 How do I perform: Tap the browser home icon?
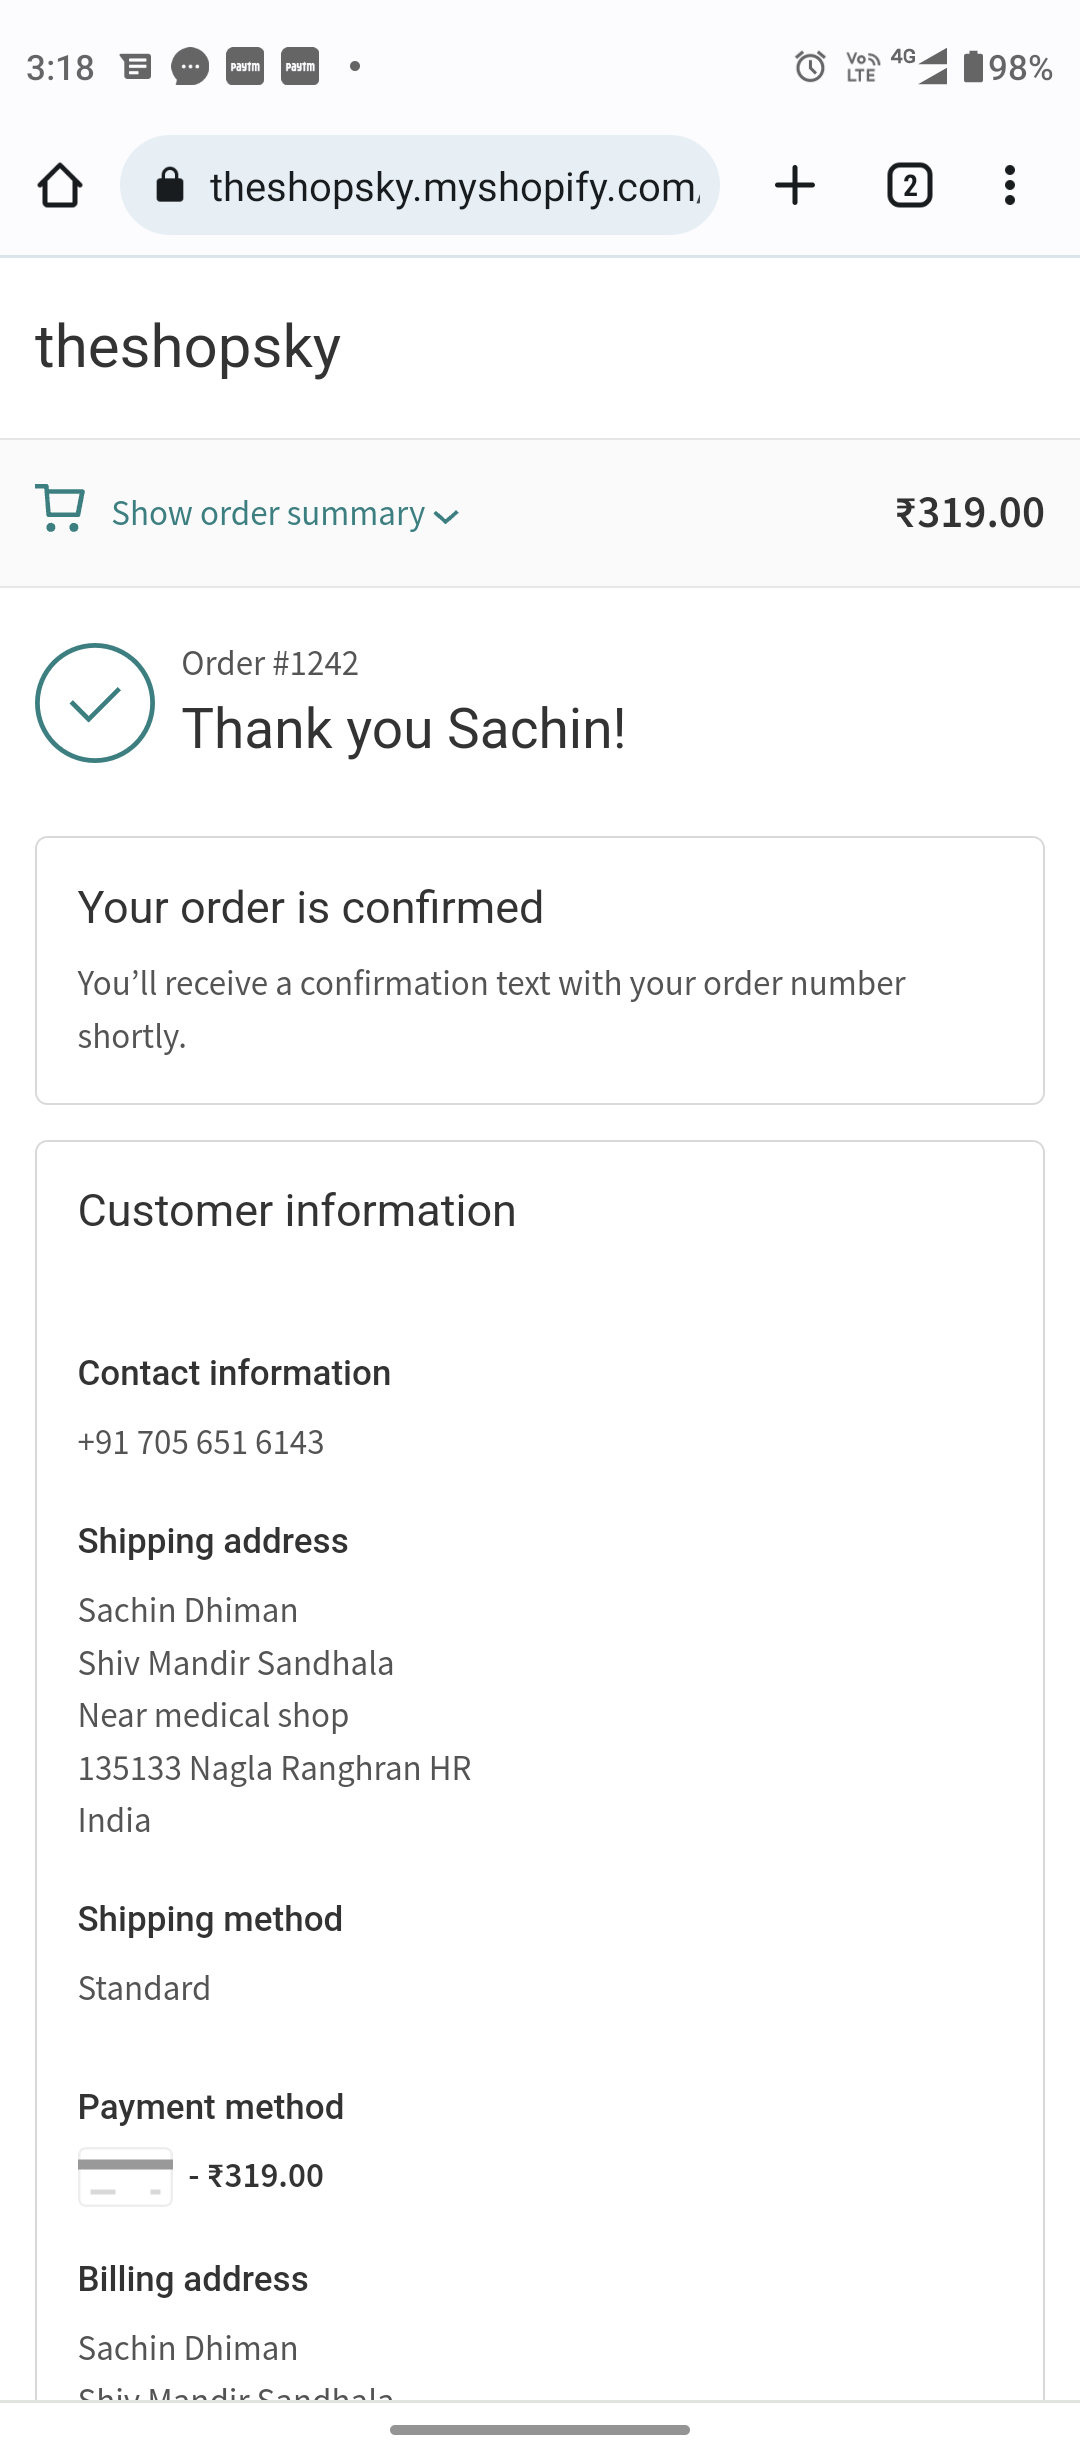pyautogui.click(x=60, y=186)
